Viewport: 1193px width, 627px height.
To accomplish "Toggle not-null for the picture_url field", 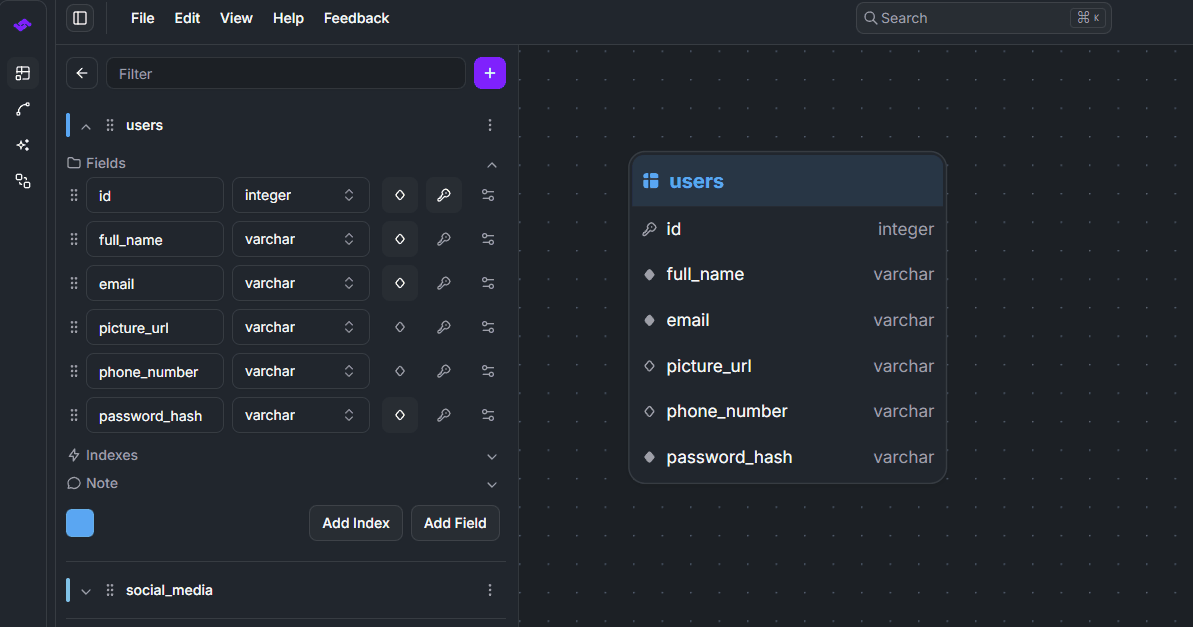I will click(399, 327).
